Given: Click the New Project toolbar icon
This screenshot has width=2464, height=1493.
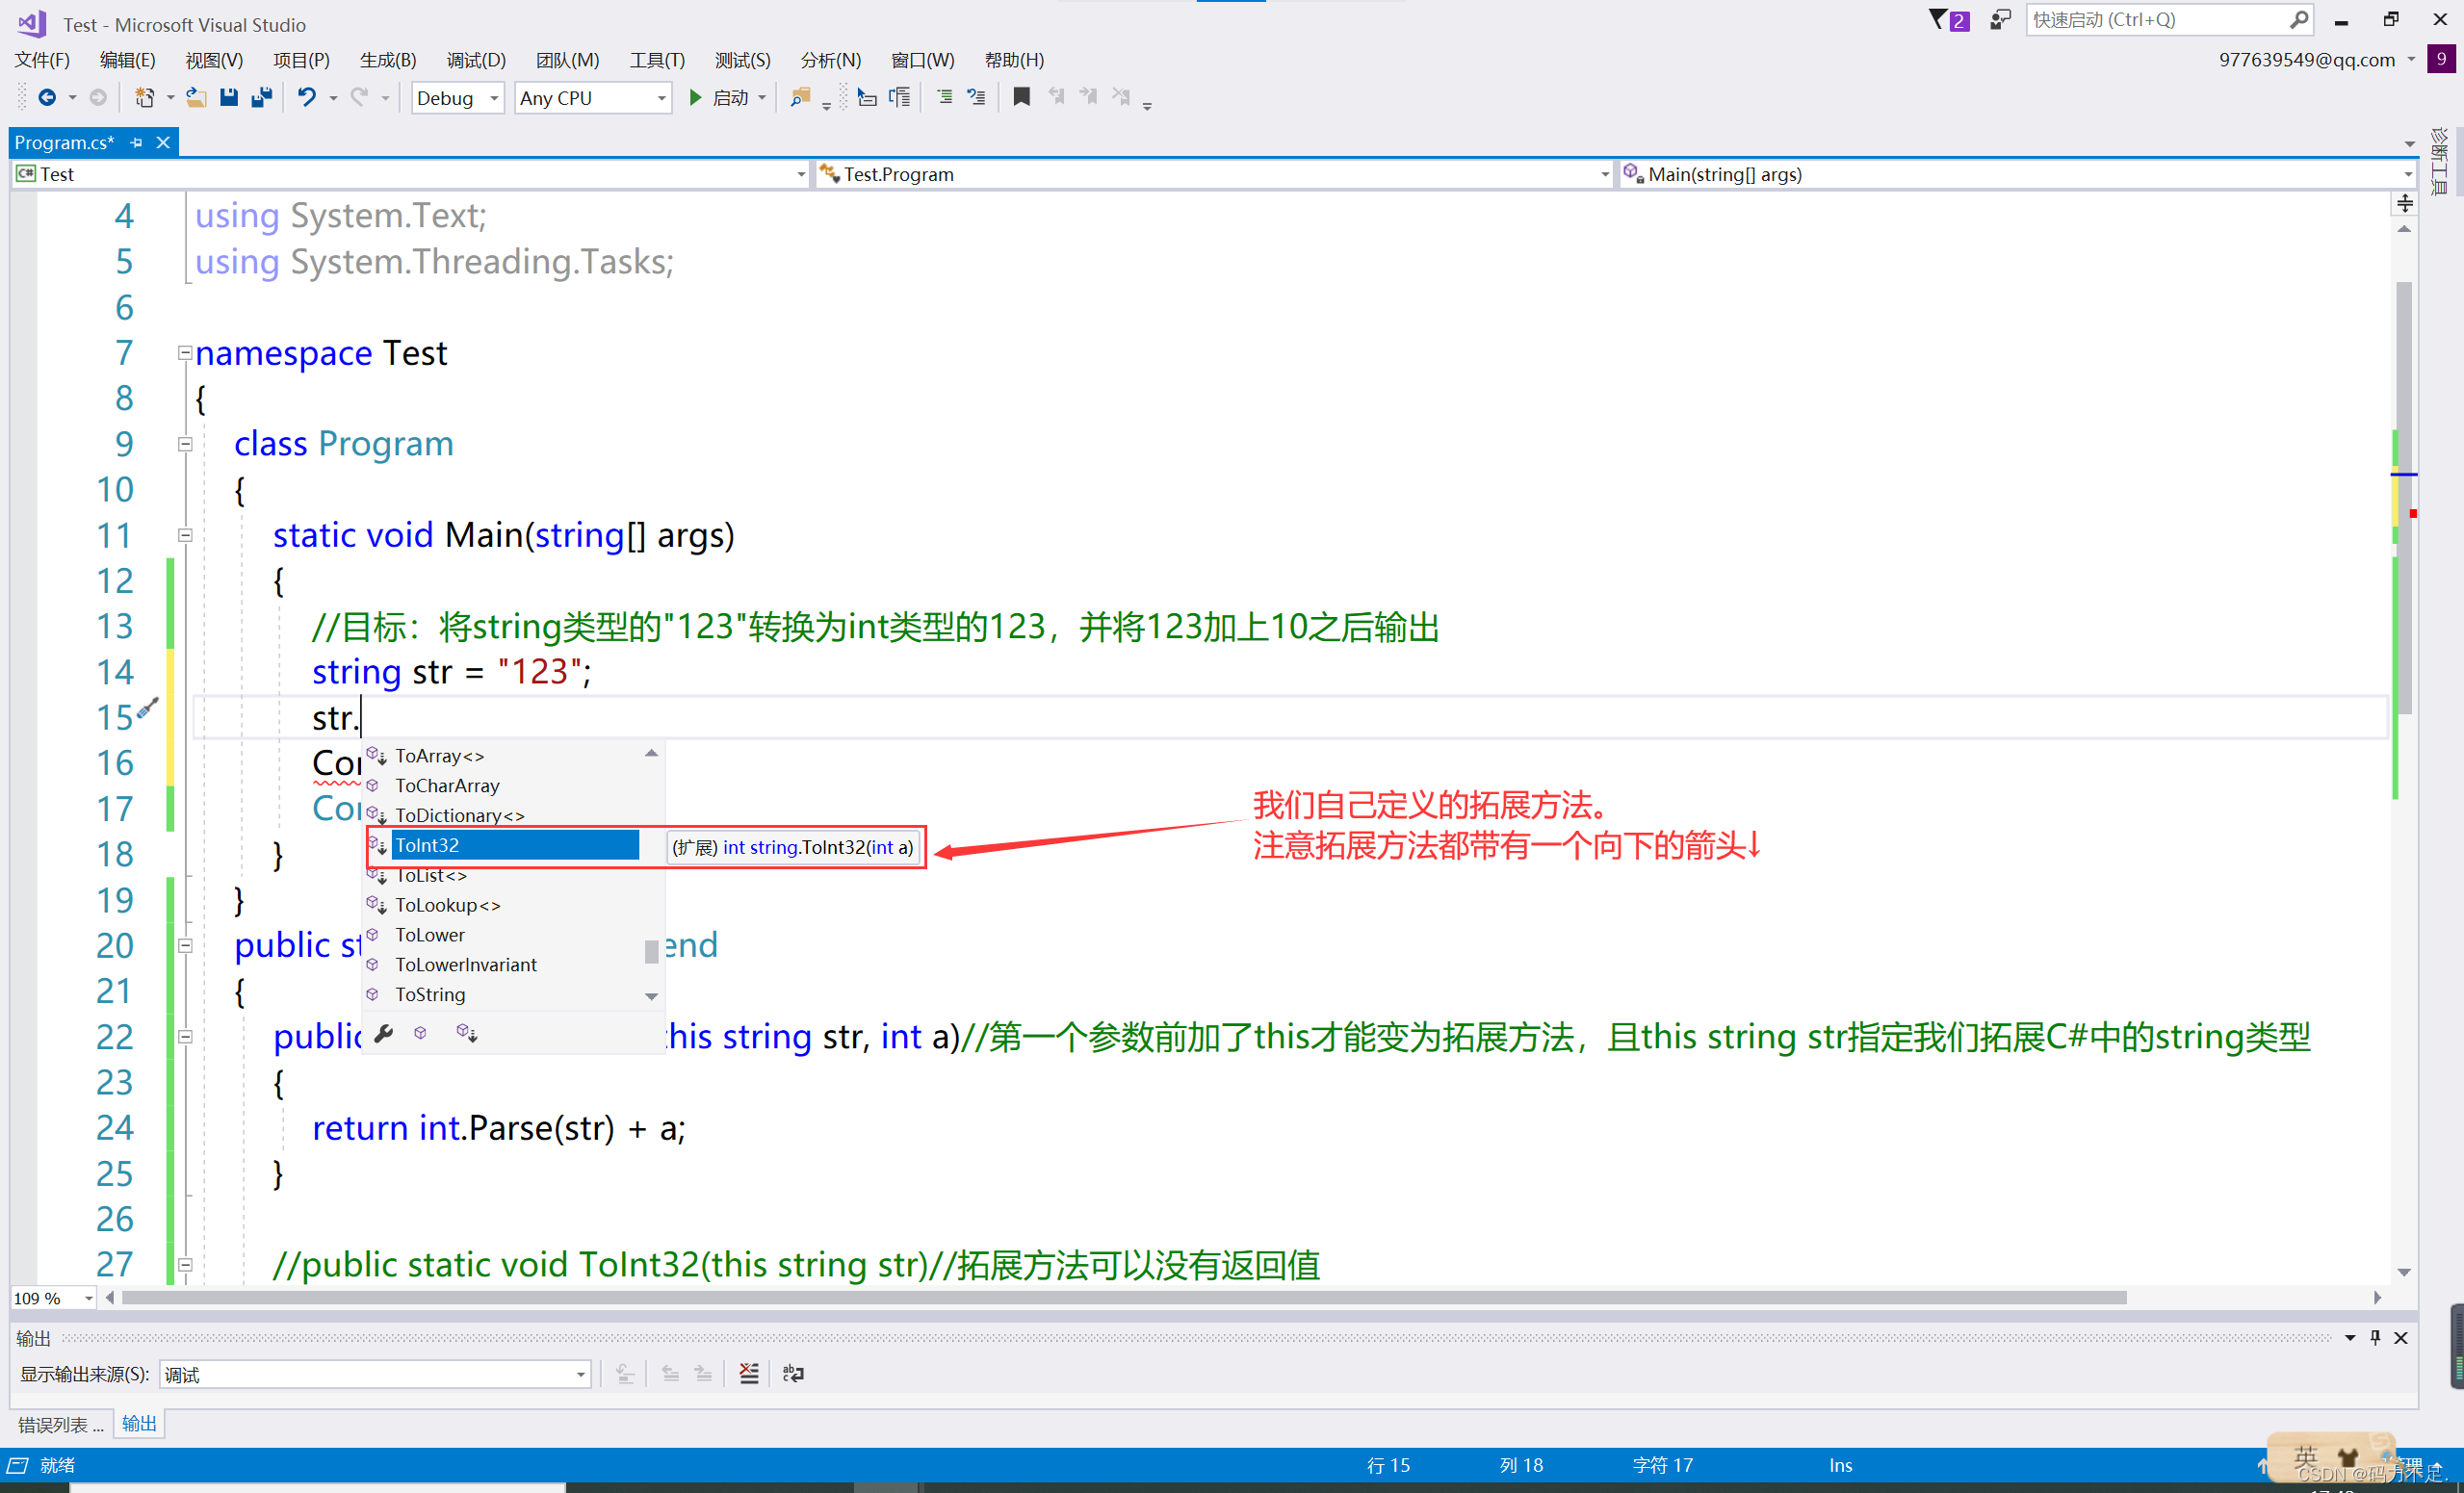Looking at the screenshot, I should (x=145, y=97).
